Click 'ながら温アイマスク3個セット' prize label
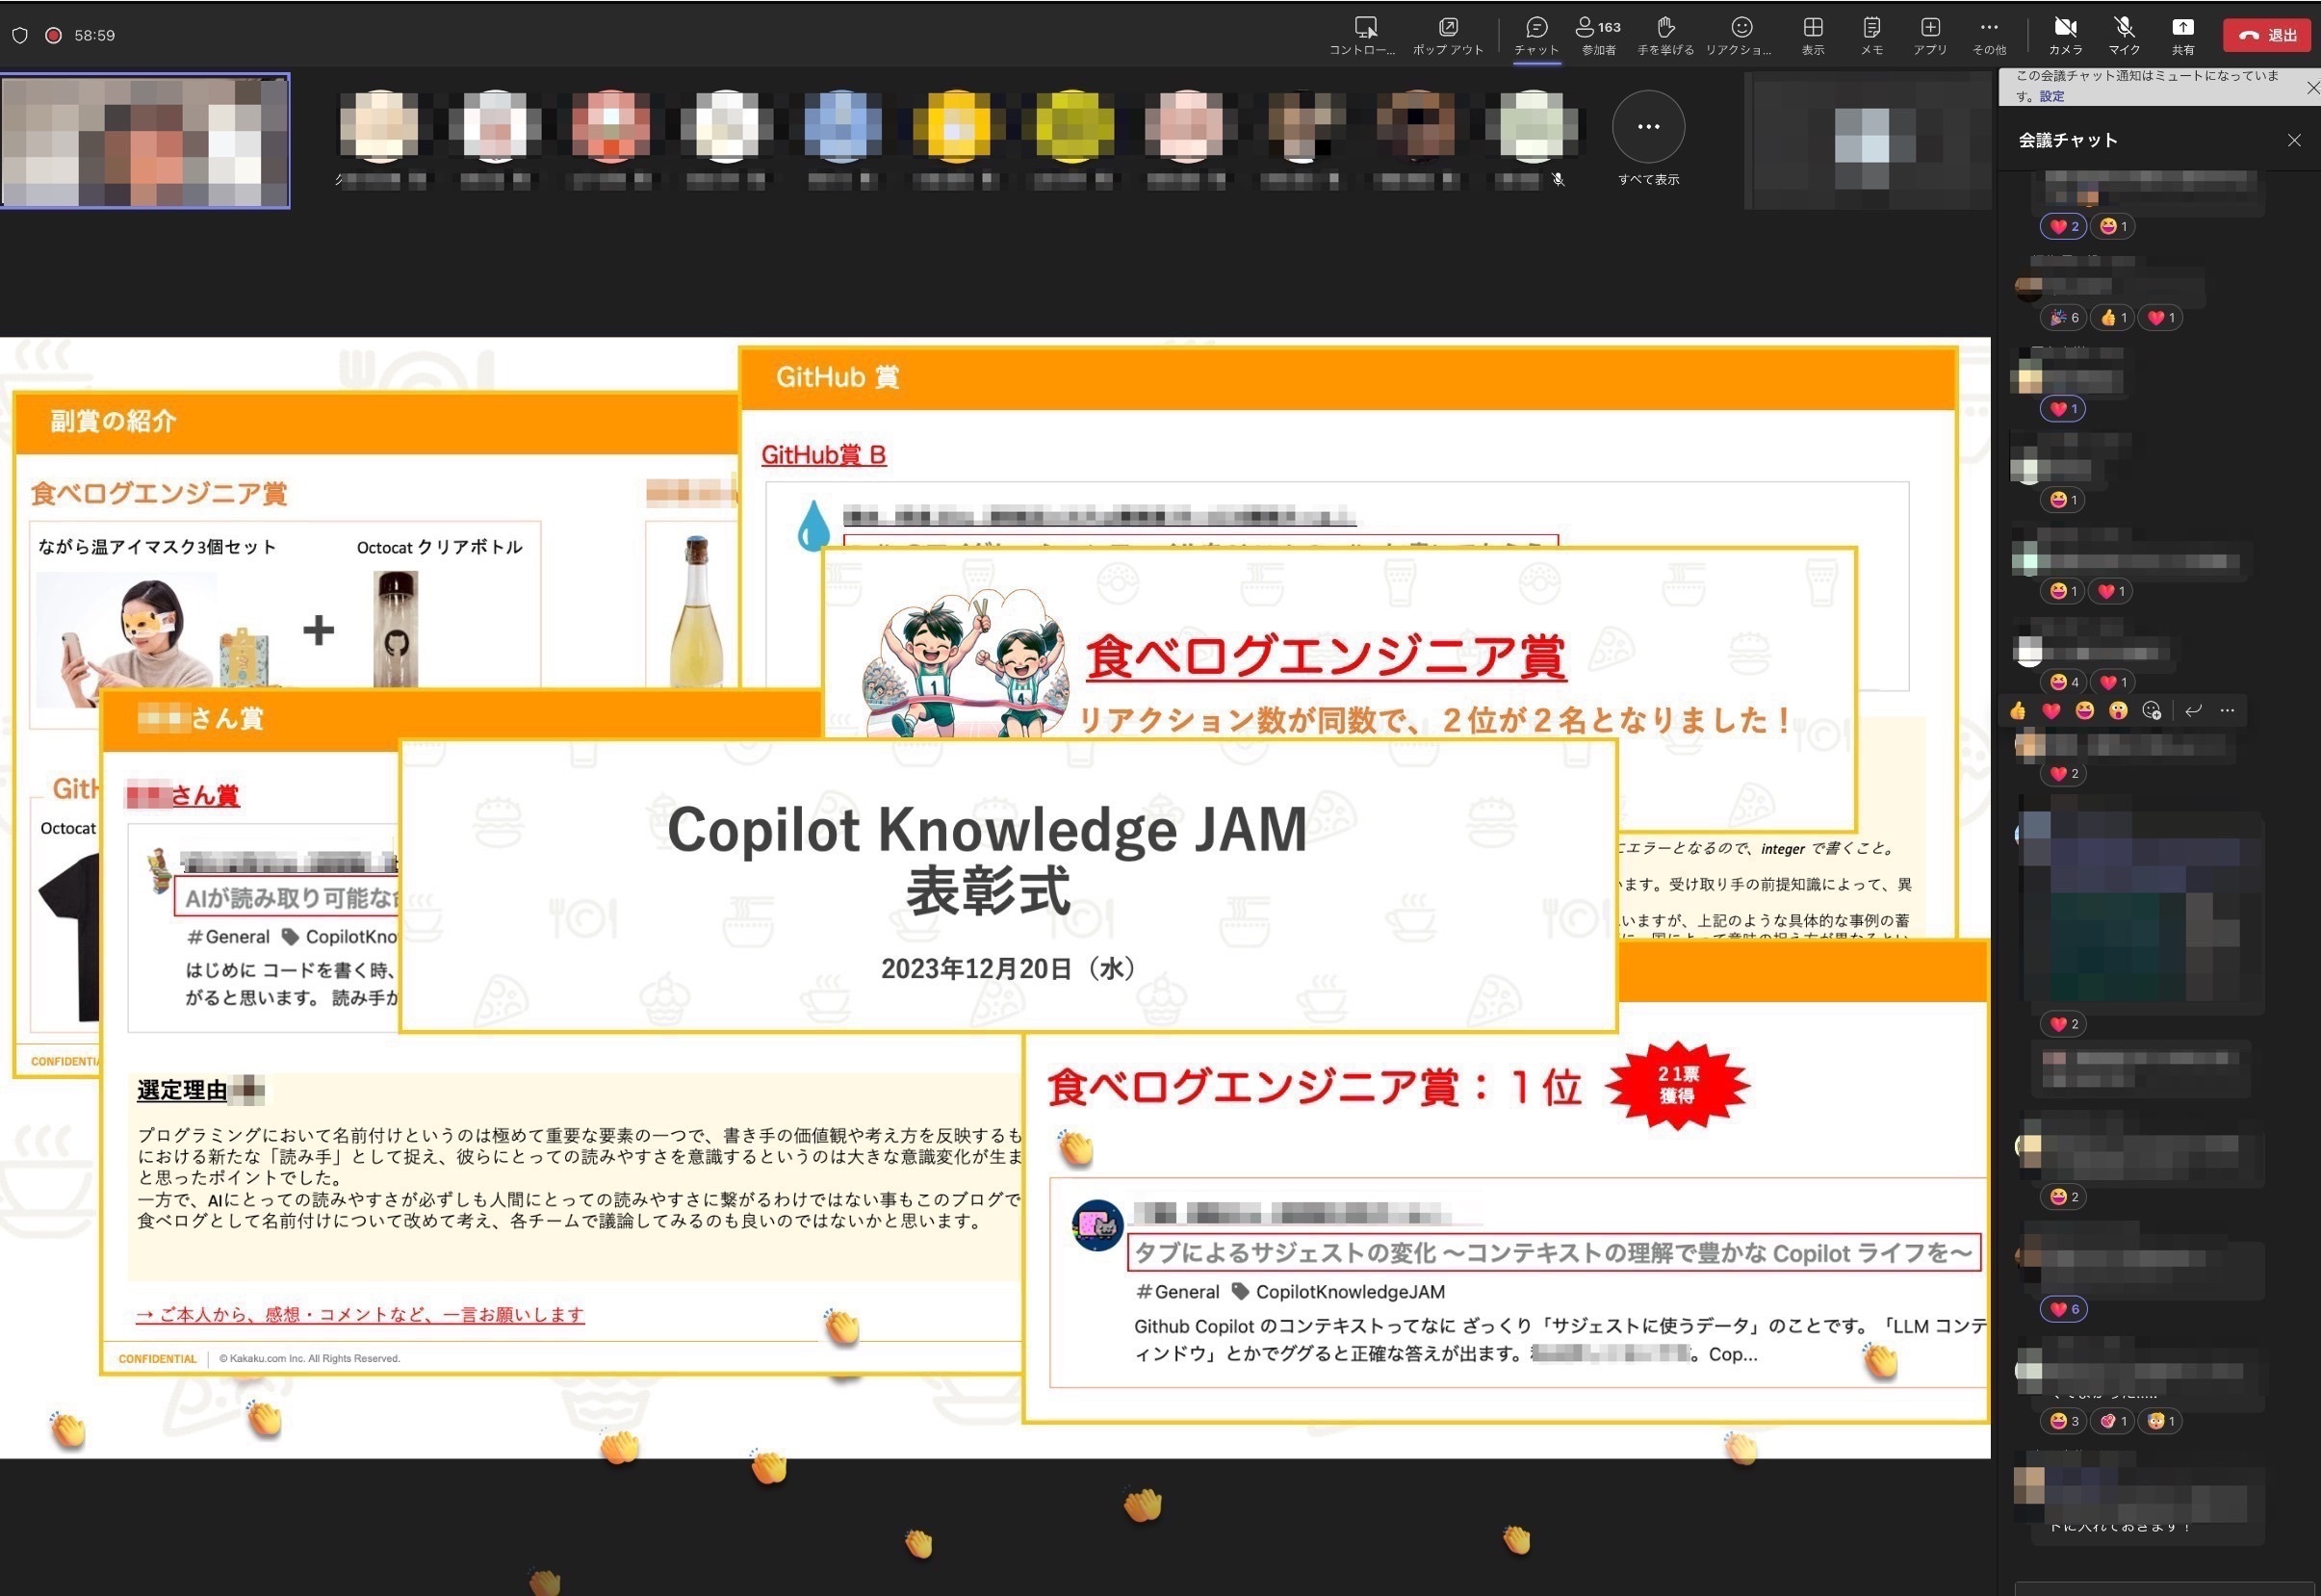This screenshot has width=2321, height=1596. click(x=157, y=547)
